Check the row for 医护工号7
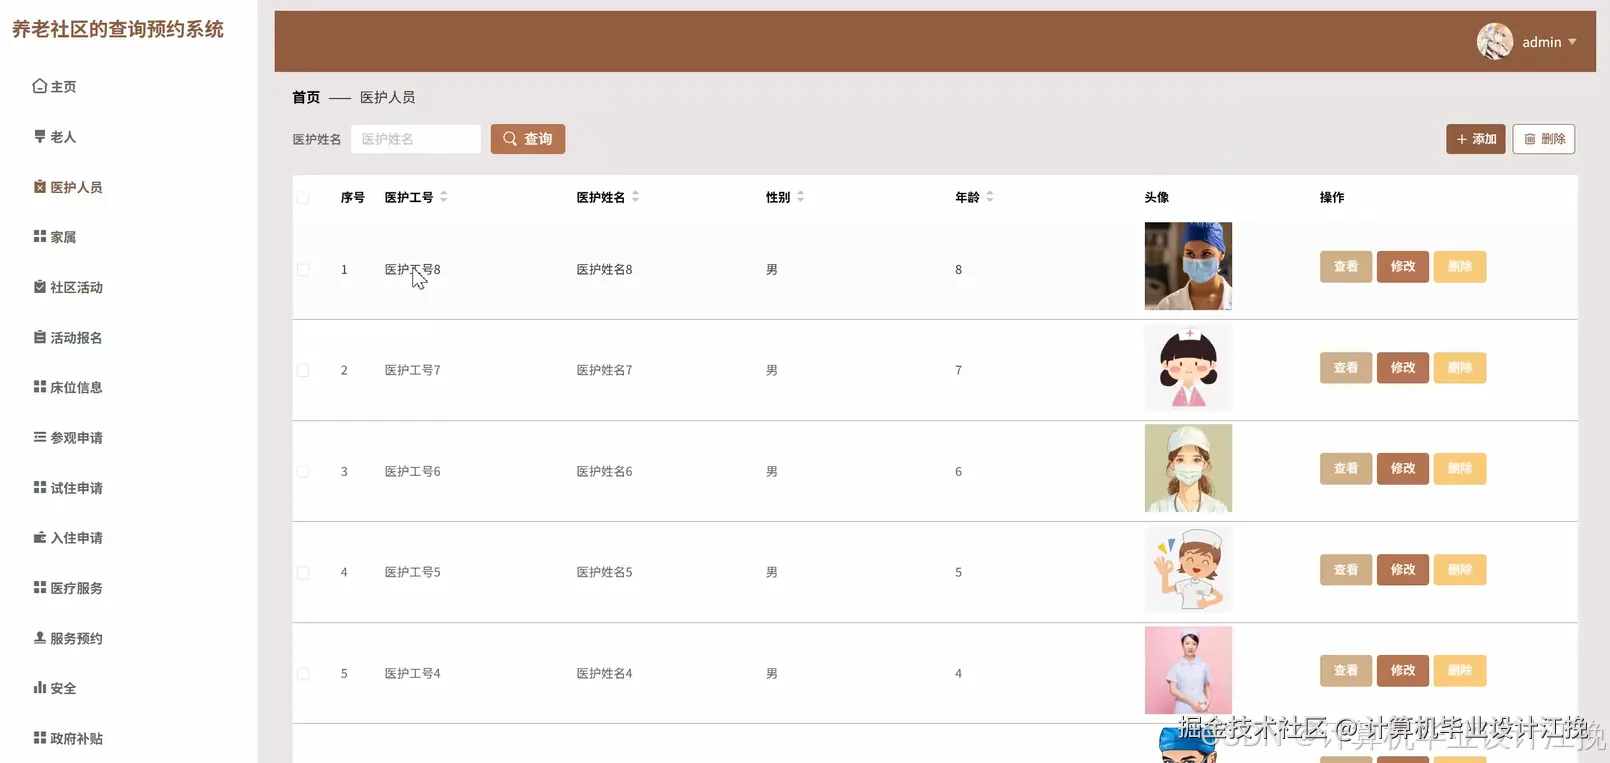 click(303, 371)
